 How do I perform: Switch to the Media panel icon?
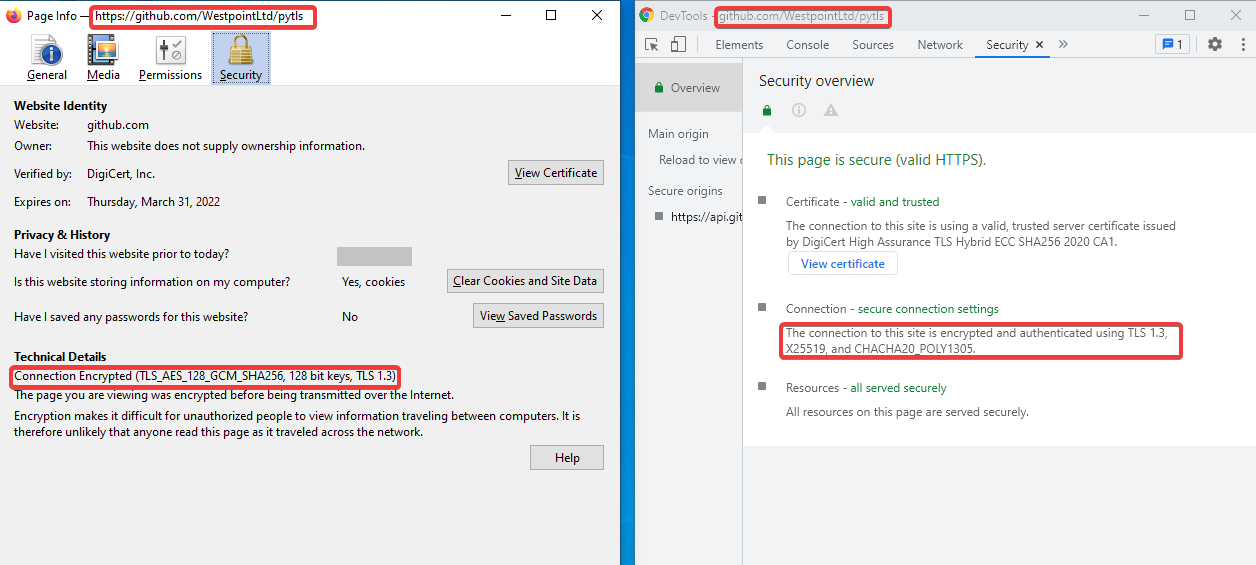pyautogui.click(x=103, y=58)
